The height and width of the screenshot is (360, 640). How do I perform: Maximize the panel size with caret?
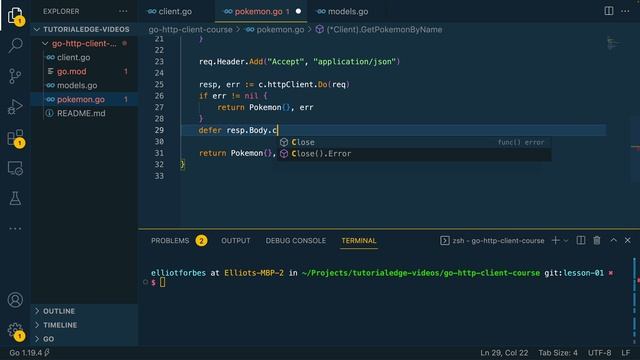(613, 240)
